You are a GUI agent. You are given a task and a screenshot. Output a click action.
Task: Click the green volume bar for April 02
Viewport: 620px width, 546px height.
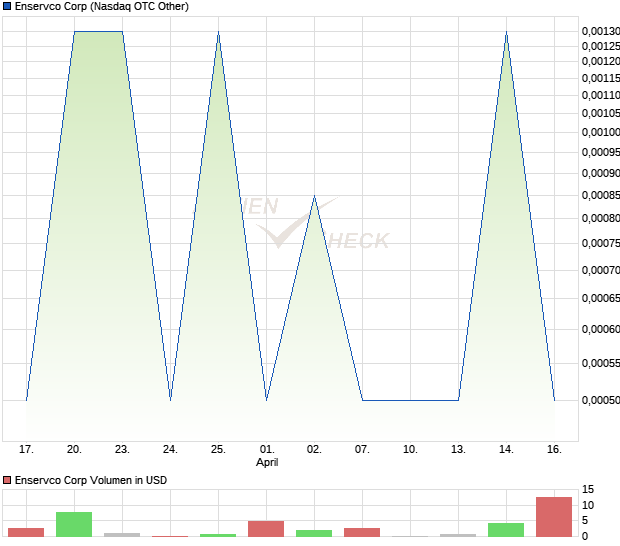314,533
